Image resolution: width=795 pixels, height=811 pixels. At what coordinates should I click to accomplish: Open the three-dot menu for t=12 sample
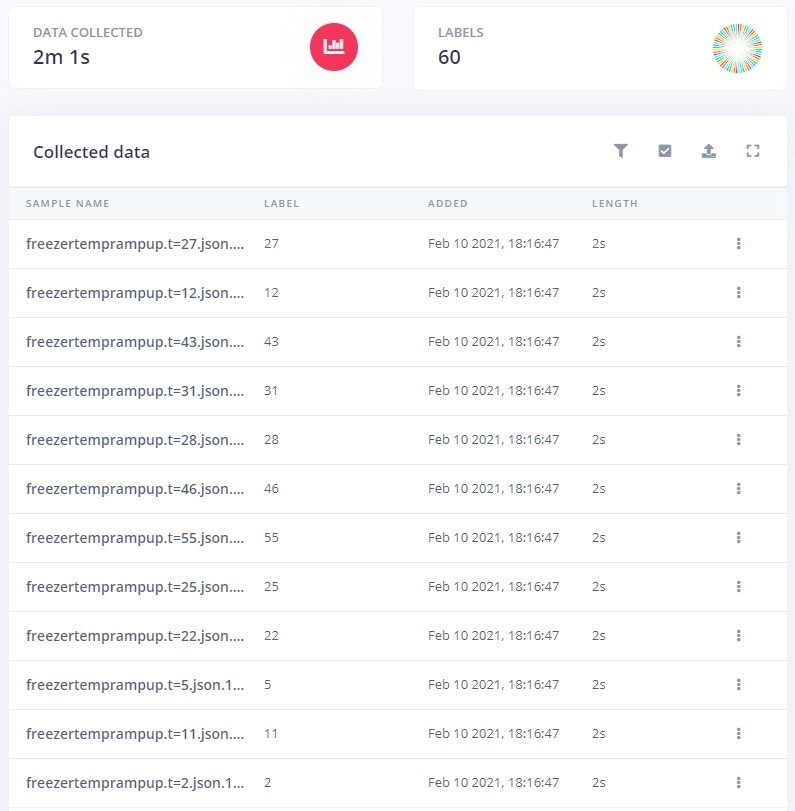pos(738,292)
